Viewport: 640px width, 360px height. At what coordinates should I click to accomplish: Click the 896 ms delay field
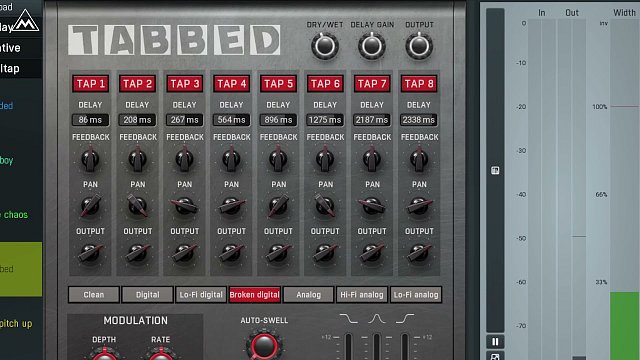278,120
